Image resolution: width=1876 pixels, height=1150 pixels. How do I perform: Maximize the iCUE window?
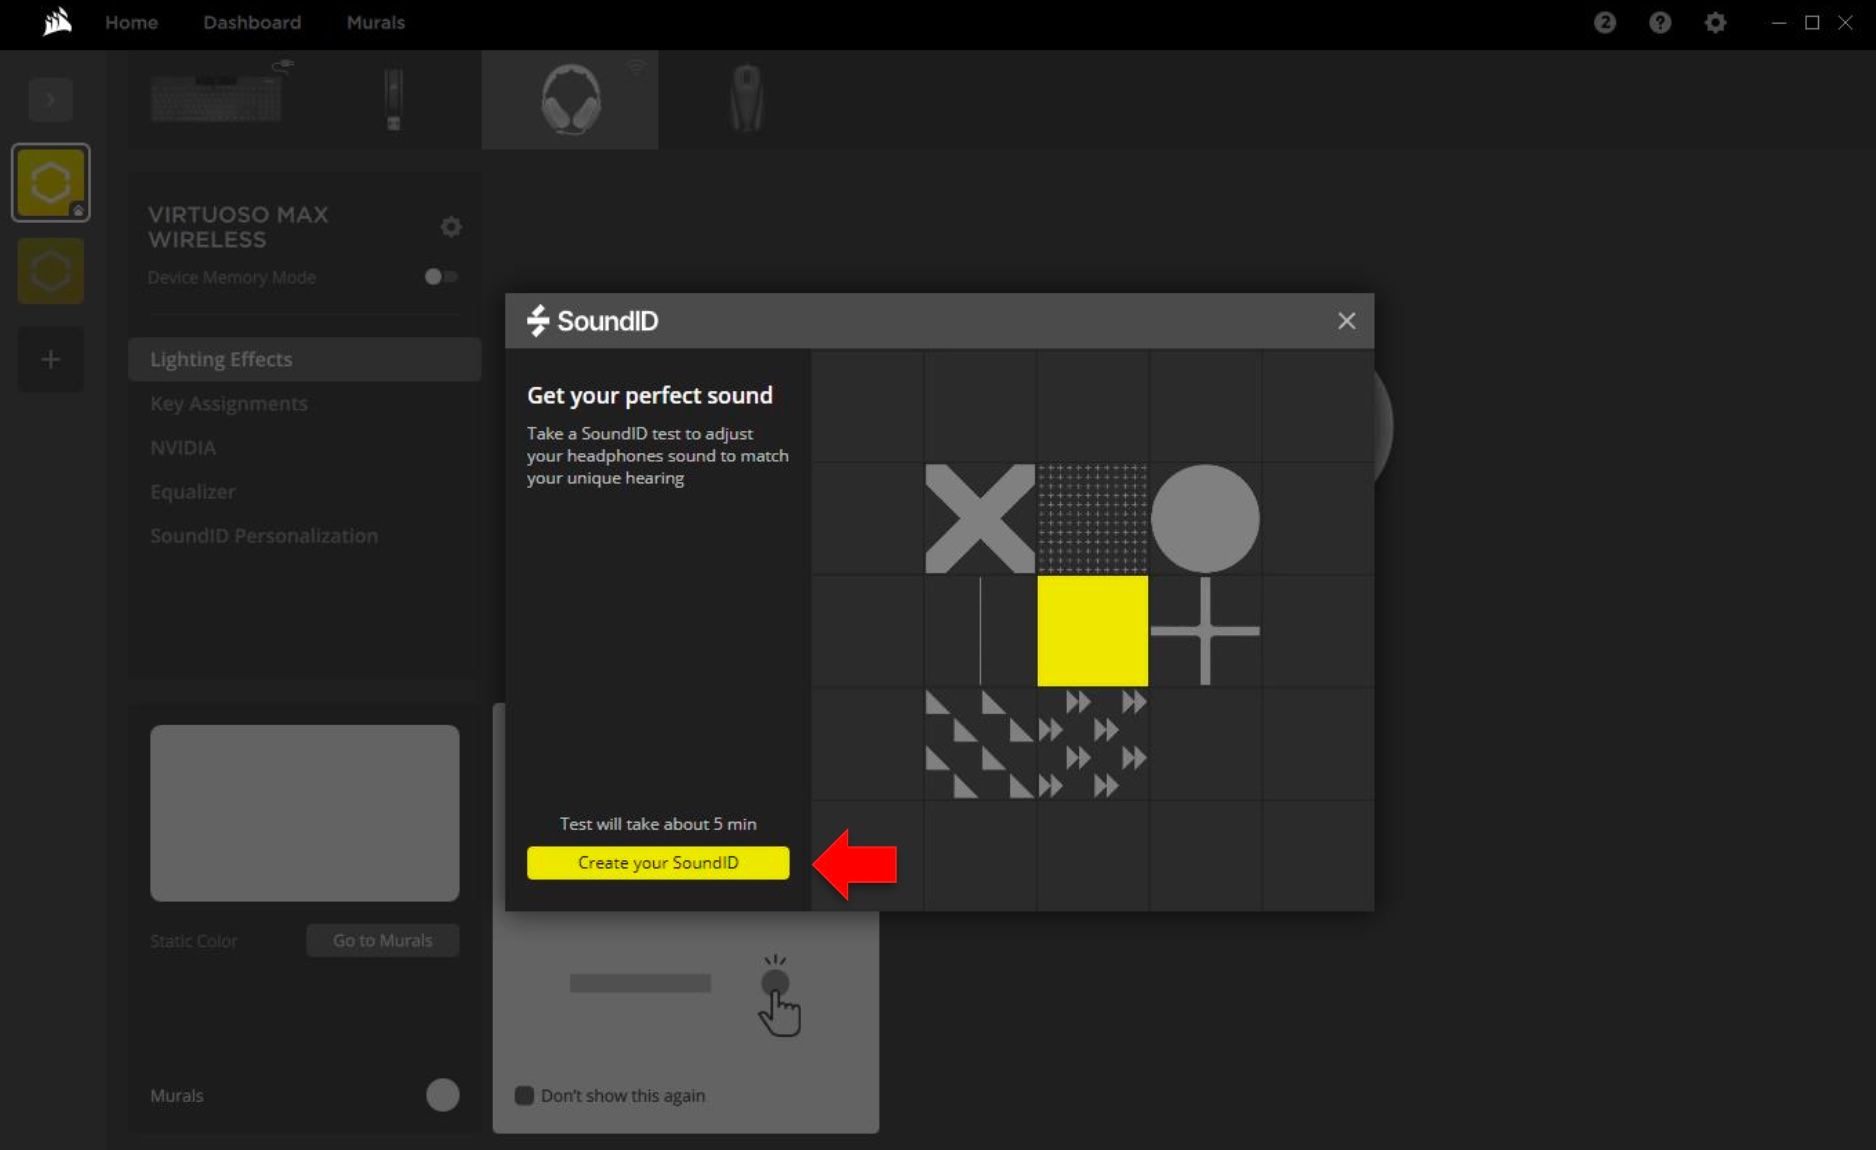[1812, 22]
